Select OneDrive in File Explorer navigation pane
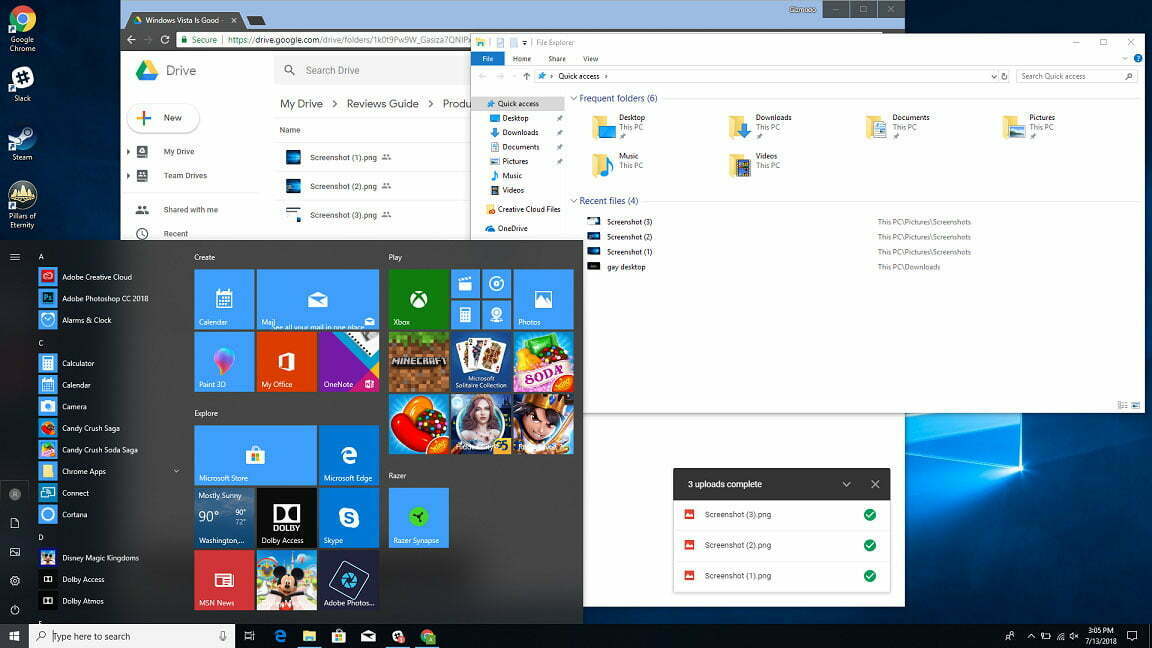The height and width of the screenshot is (648, 1152). click(x=512, y=228)
